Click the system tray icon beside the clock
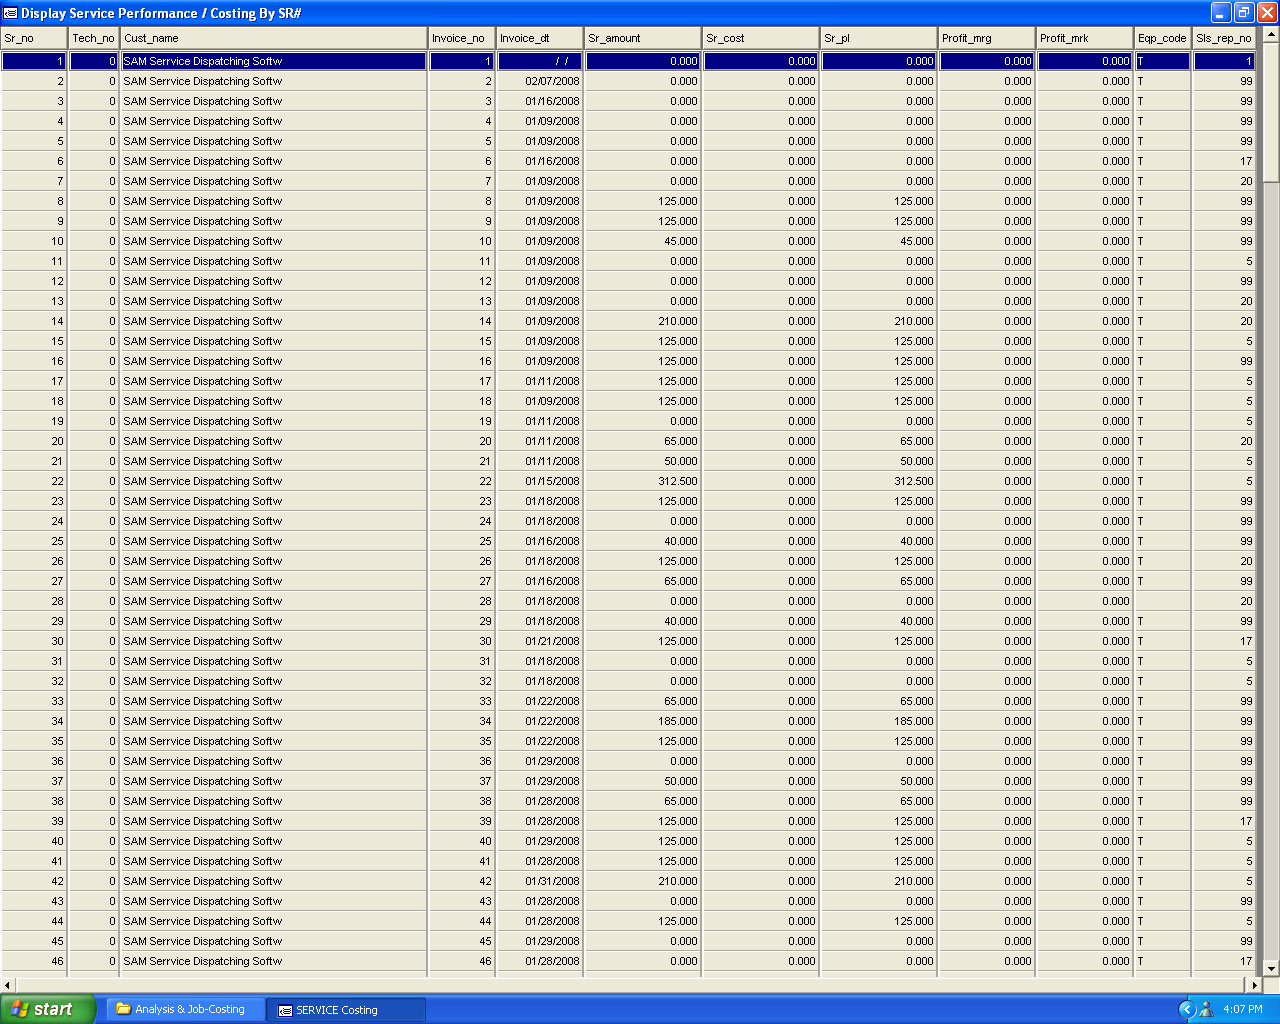1280x1024 pixels. pyautogui.click(x=1206, y=1009)
